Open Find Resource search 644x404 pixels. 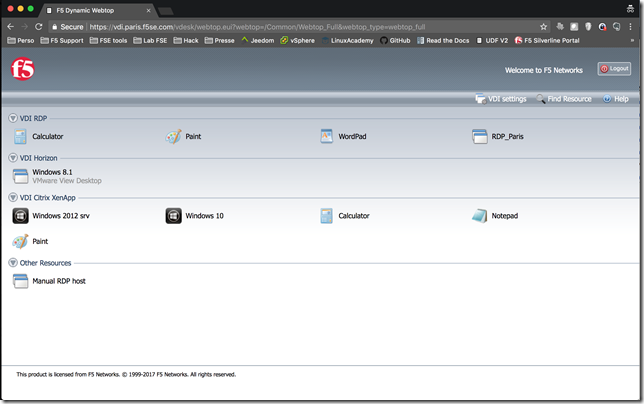[x=564, y=99]
